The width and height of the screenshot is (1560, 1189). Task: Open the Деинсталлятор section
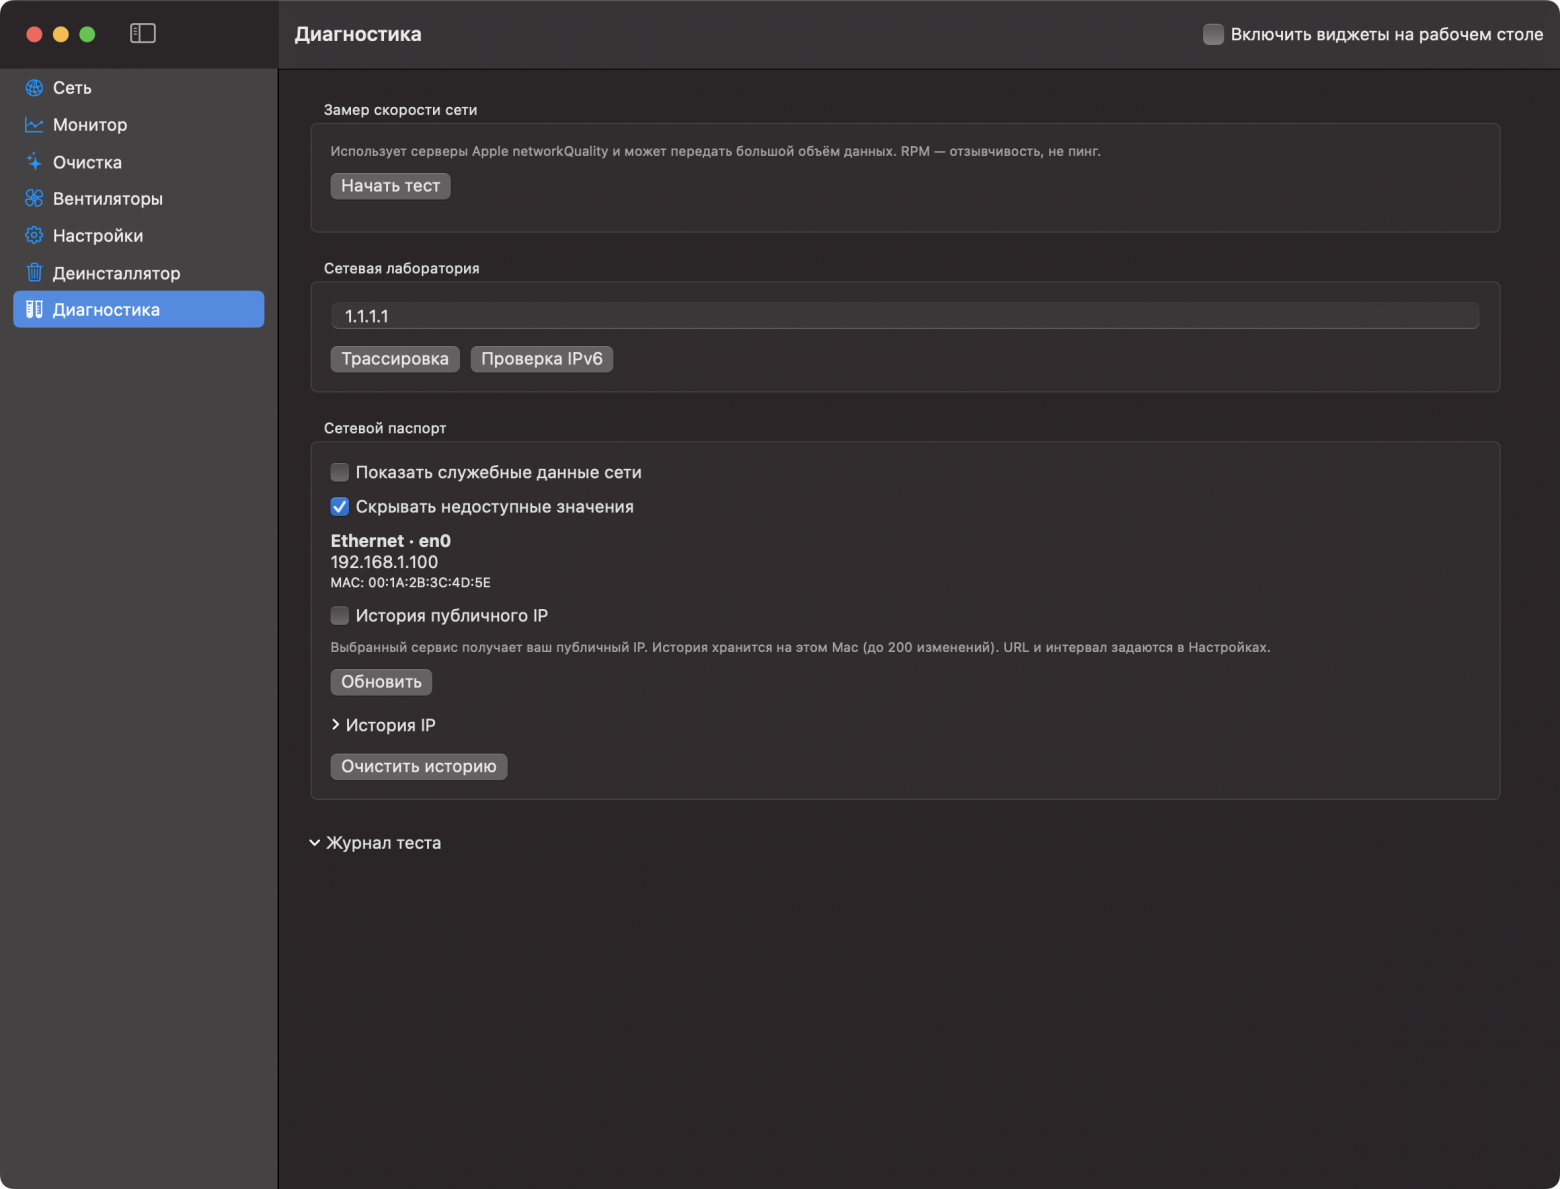(139, 273)
